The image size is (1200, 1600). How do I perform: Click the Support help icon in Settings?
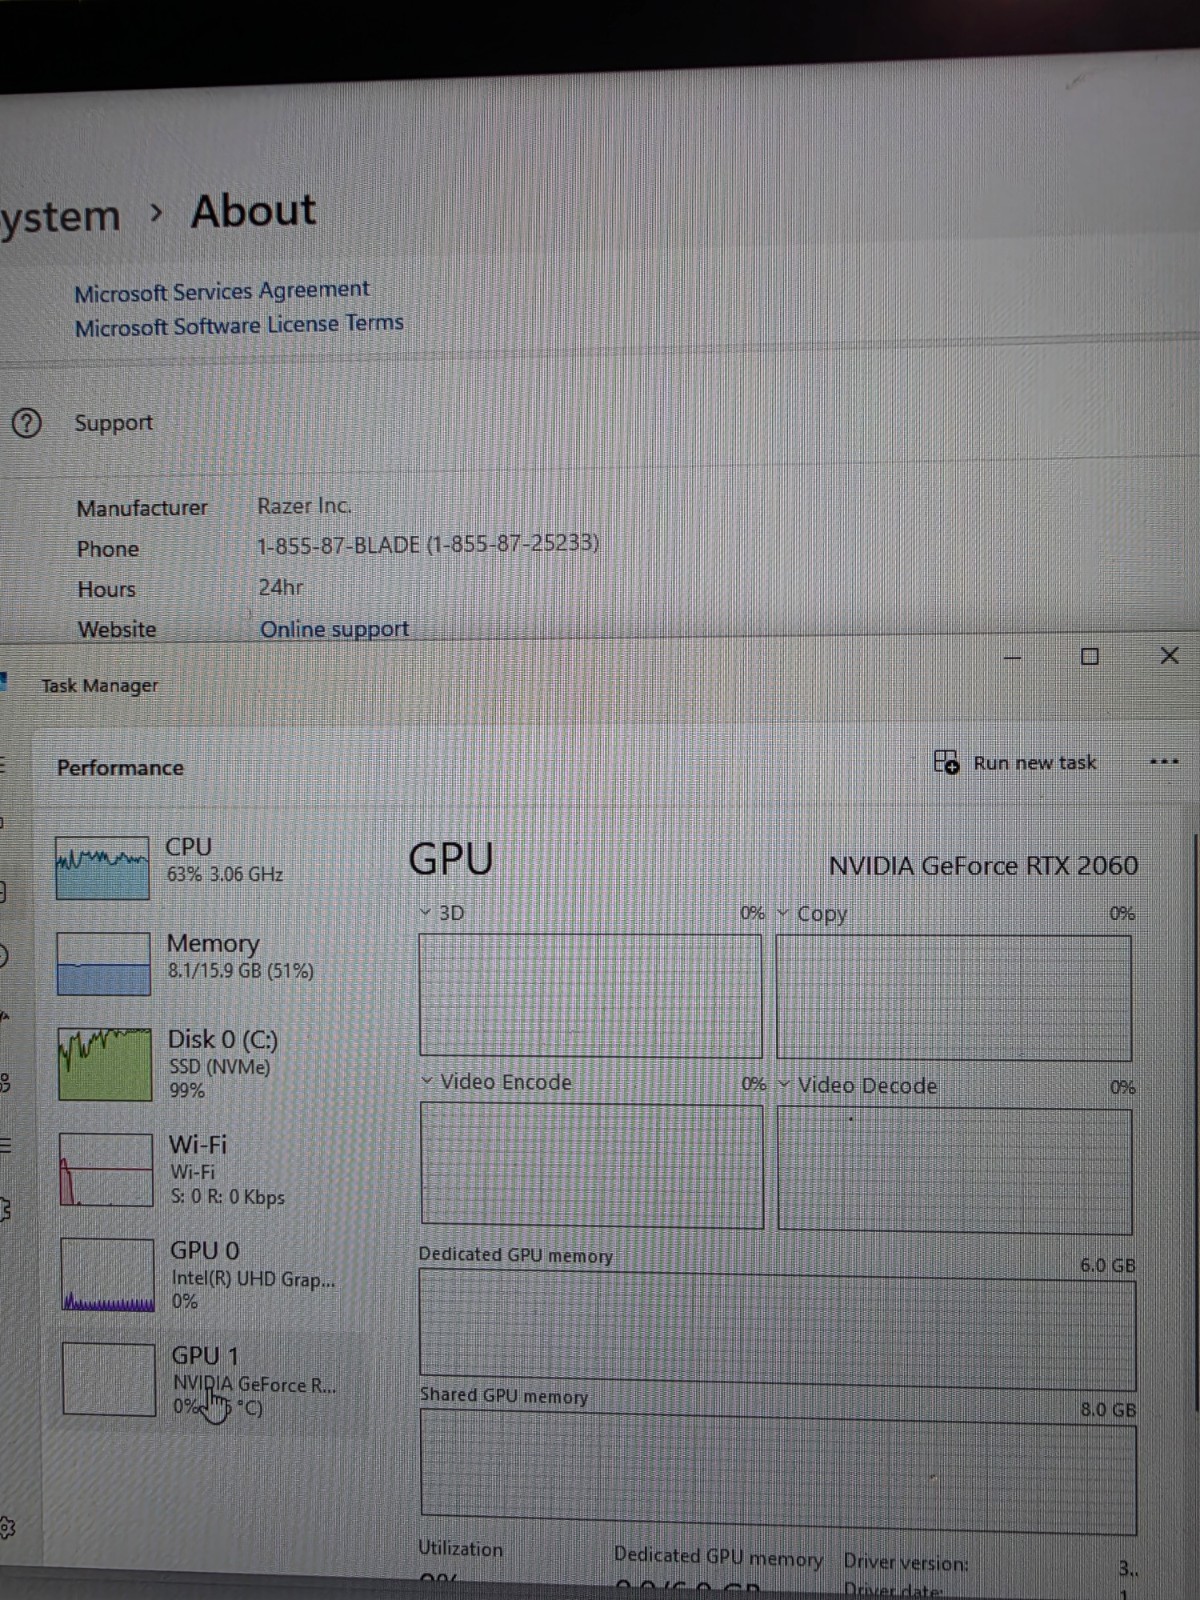(x=26, y=424)
